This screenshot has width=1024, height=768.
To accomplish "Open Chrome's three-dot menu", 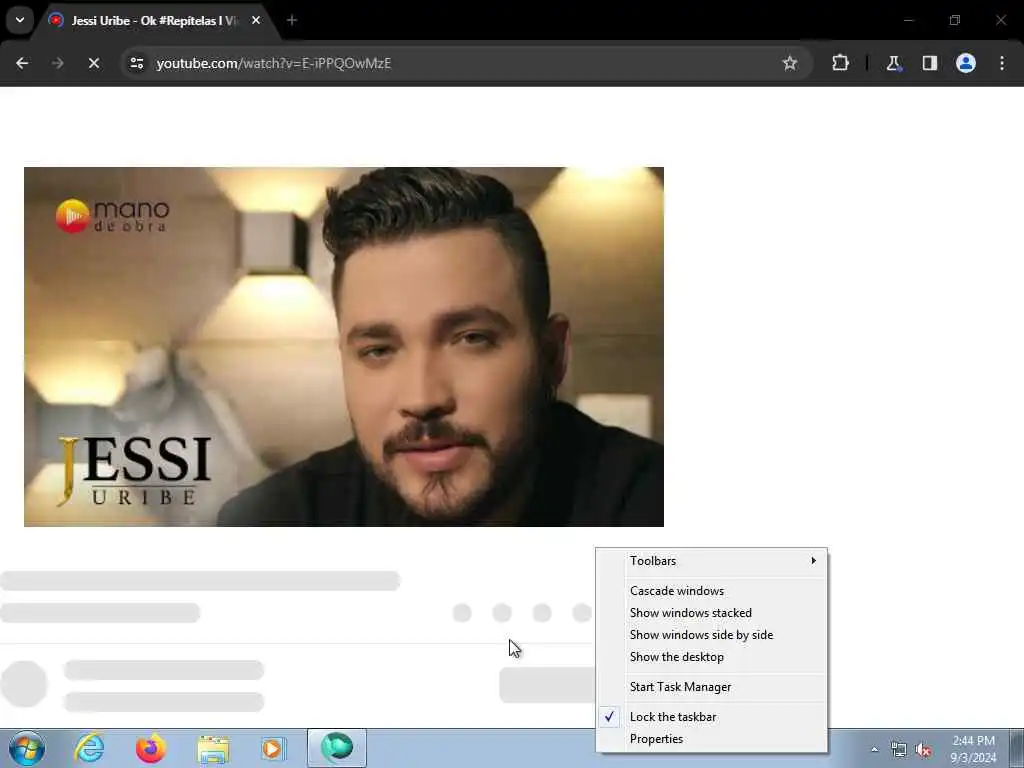I will (x=1002, y=63).
